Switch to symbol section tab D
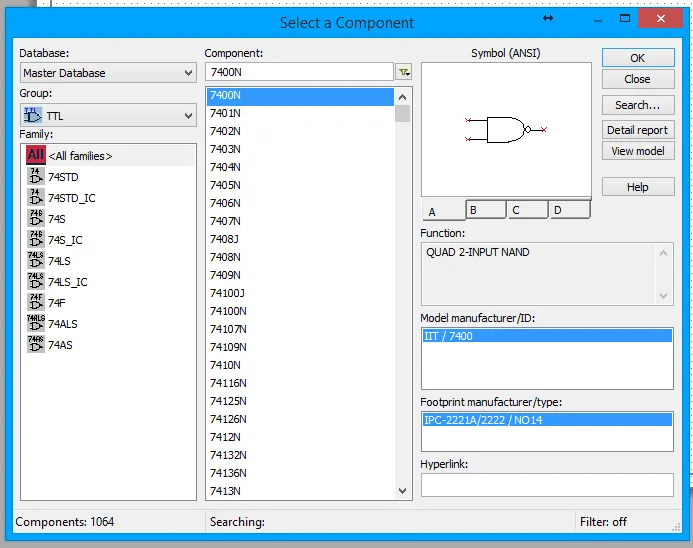 click(569, 210)
